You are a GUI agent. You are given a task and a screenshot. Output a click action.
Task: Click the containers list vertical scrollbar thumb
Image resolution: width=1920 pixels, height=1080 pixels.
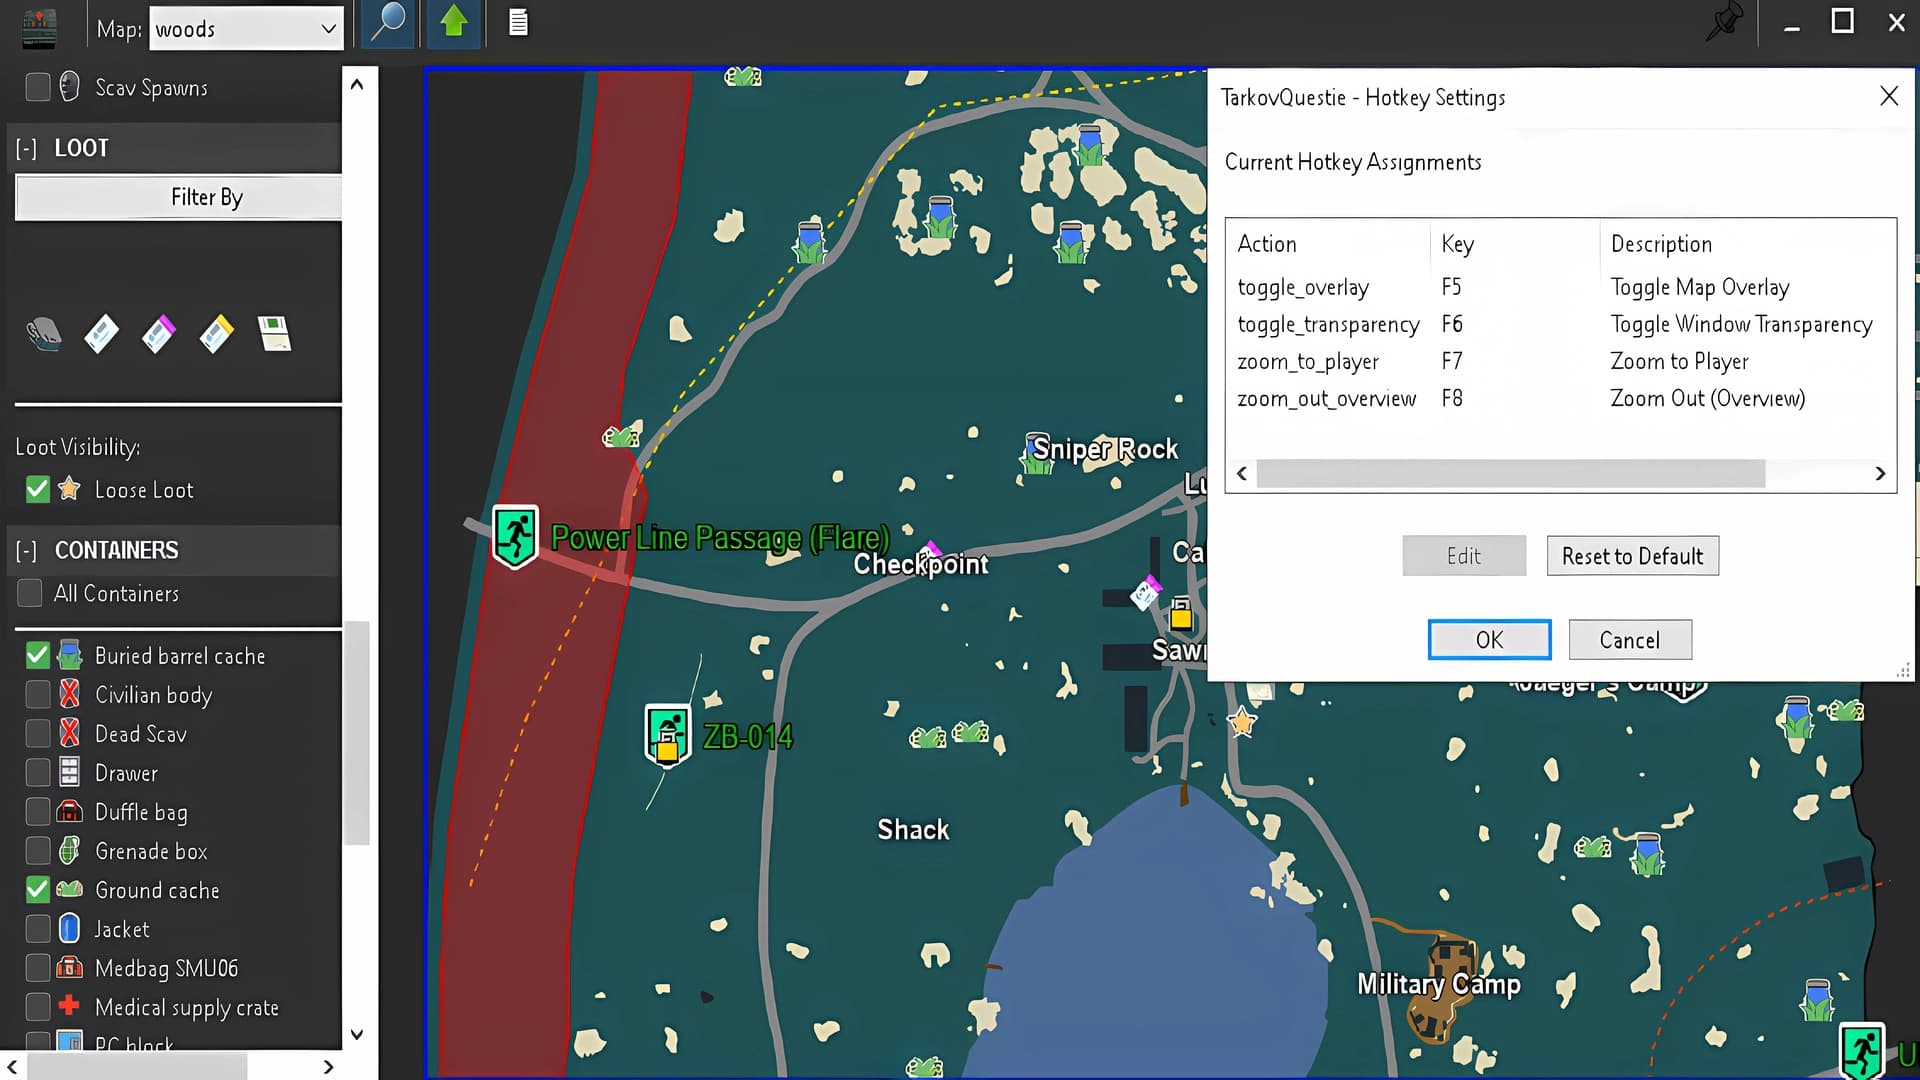[x=357, y=733]
